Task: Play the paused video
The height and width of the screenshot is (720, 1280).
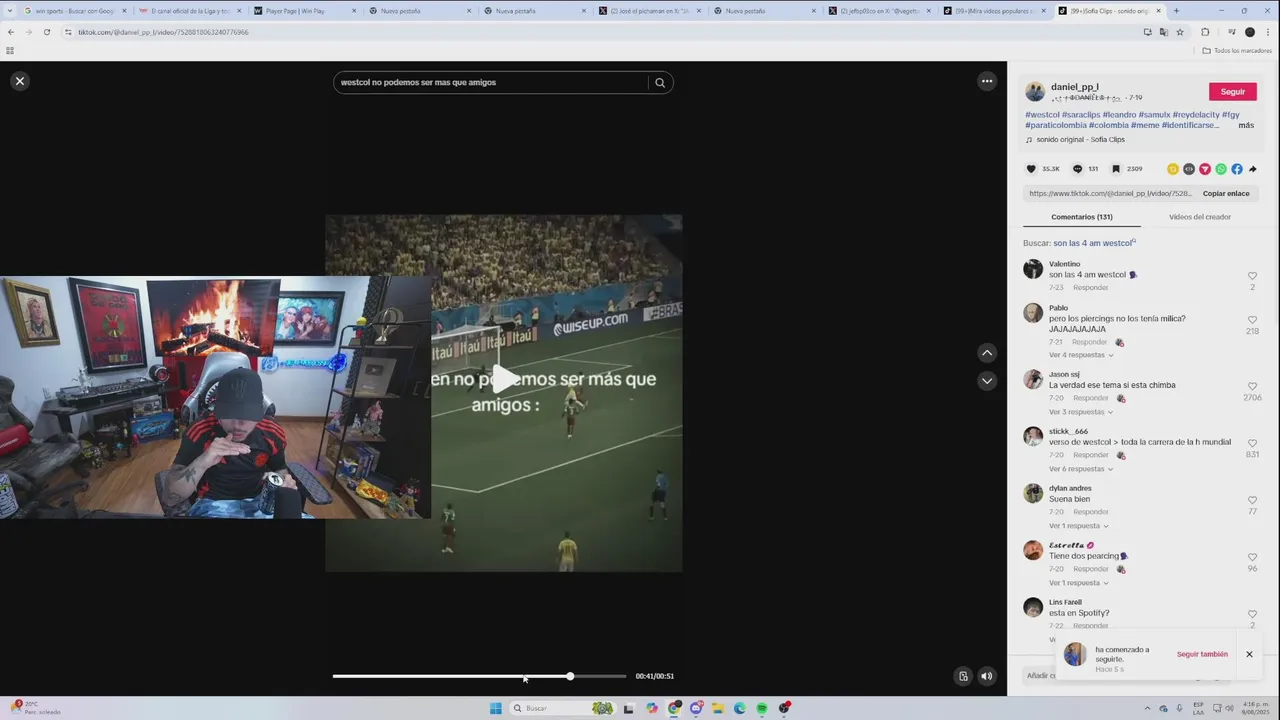Action: point(504,379)
